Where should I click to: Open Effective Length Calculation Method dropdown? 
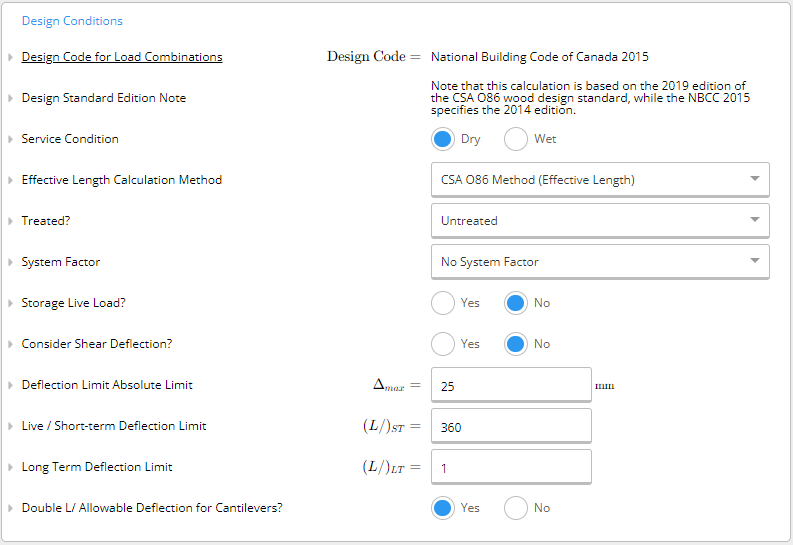coord(600,179)
